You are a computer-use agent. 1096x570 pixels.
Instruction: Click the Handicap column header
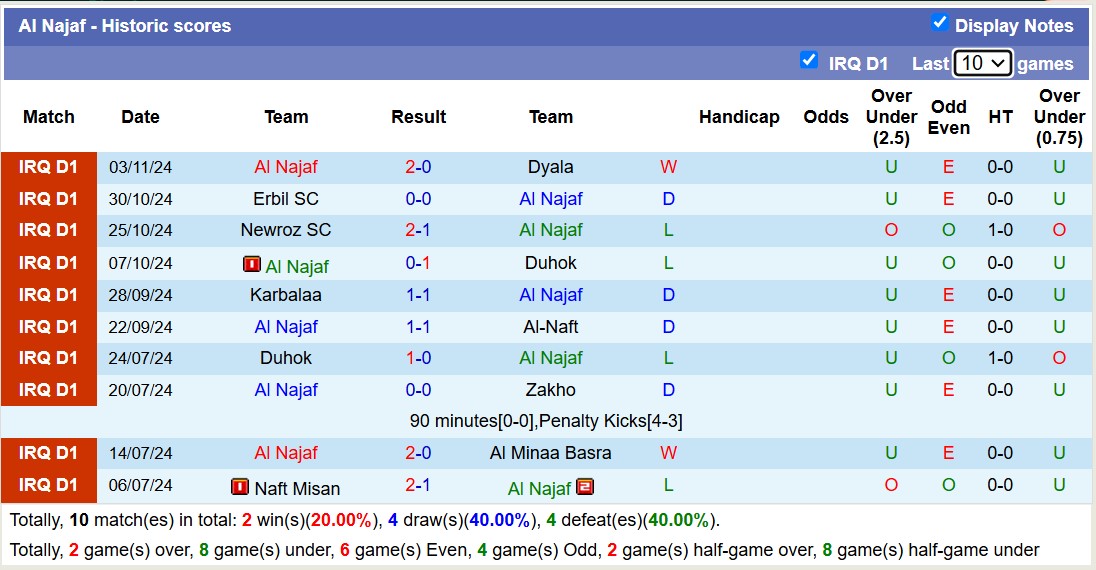[739, 117]
